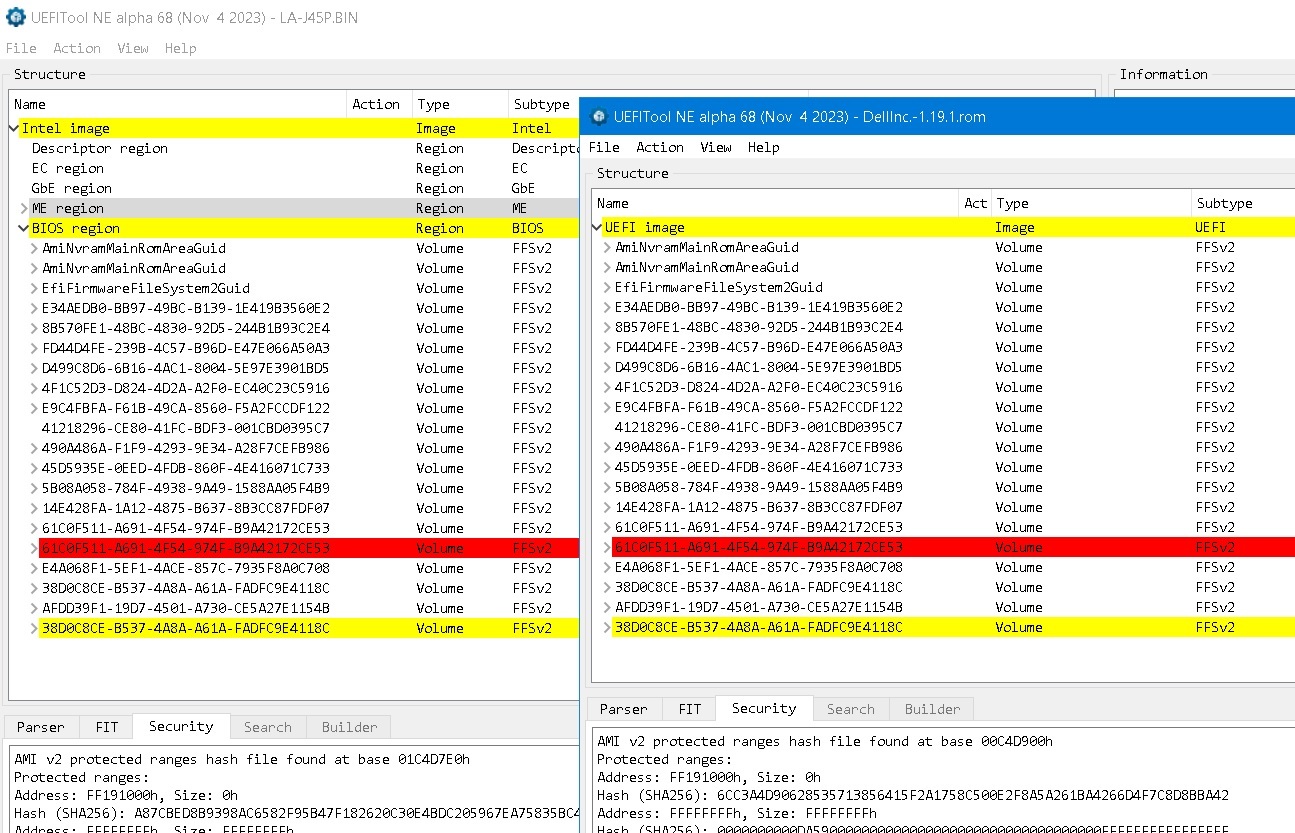Collapse the UEFI image tree node

pos(597,227)
